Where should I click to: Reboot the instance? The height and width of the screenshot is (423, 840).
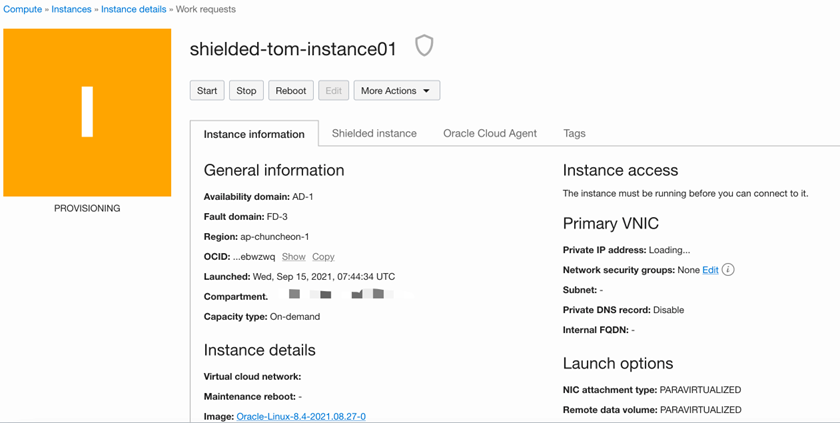tap(290, 91)
